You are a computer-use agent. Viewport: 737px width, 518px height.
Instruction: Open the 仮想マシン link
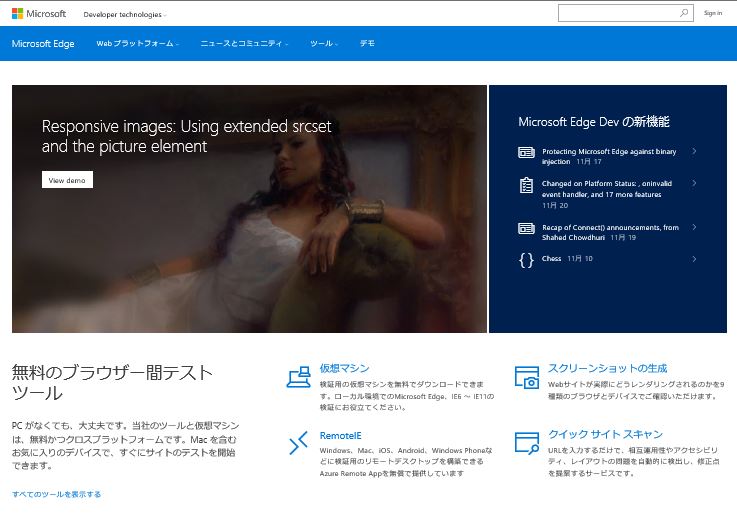[x=345, y=368]
